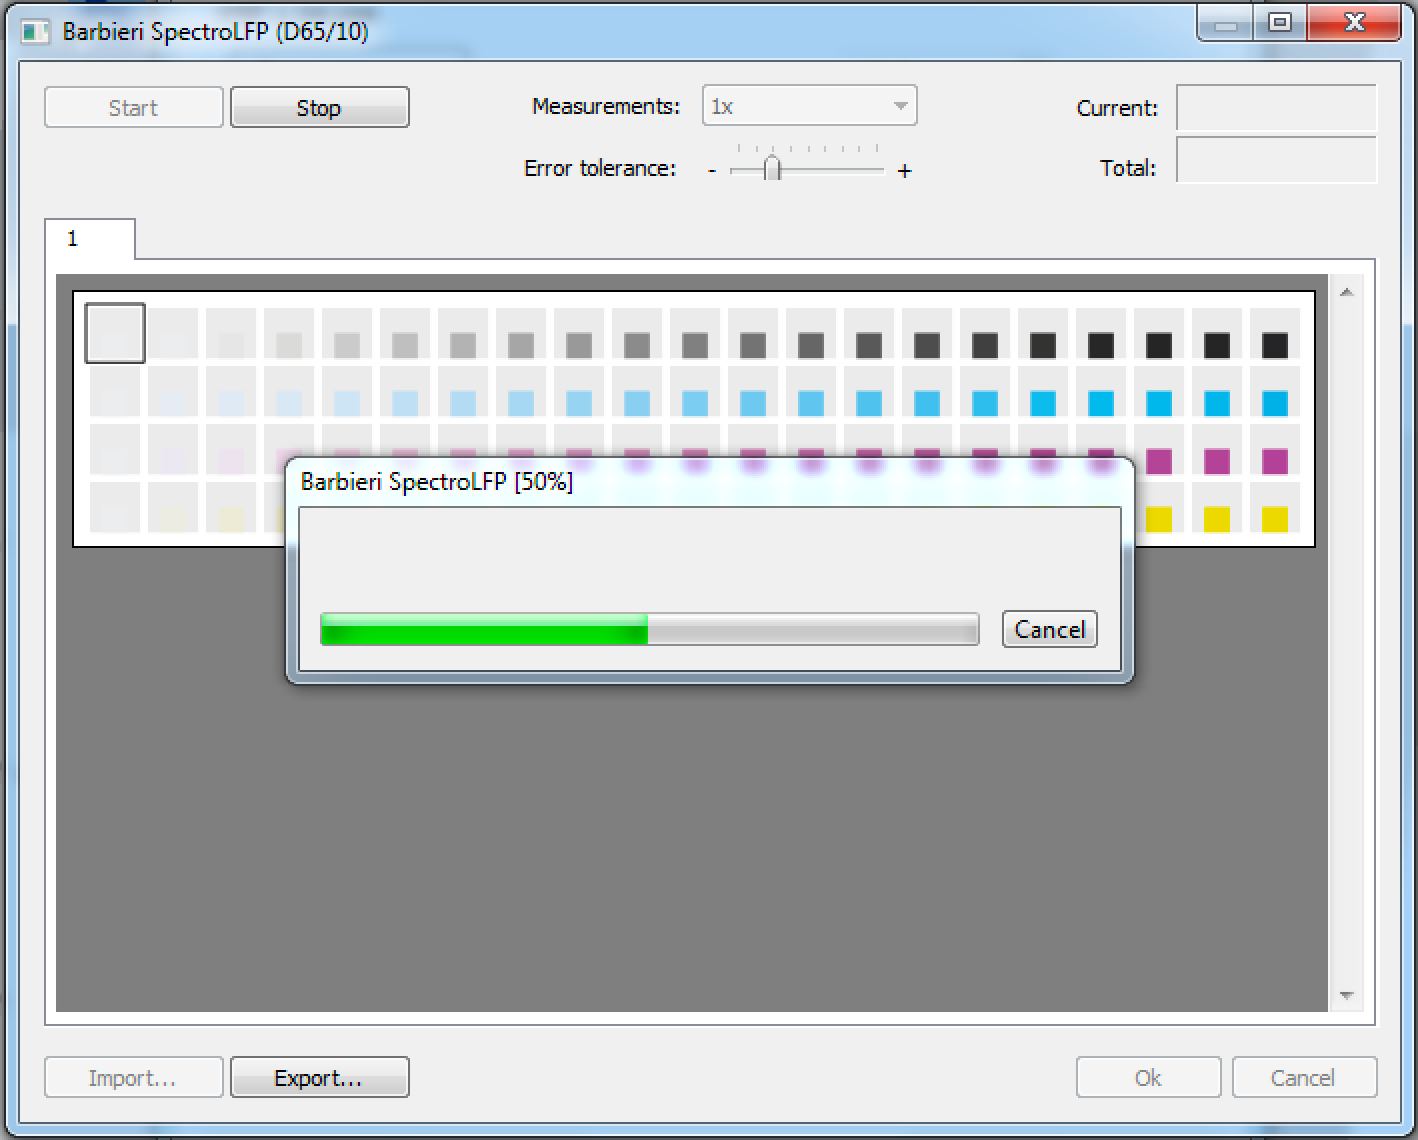Select tab 1 of the chart
Image resolution: width=1418 pixels, height=1140 pixels.
[90, 239]
